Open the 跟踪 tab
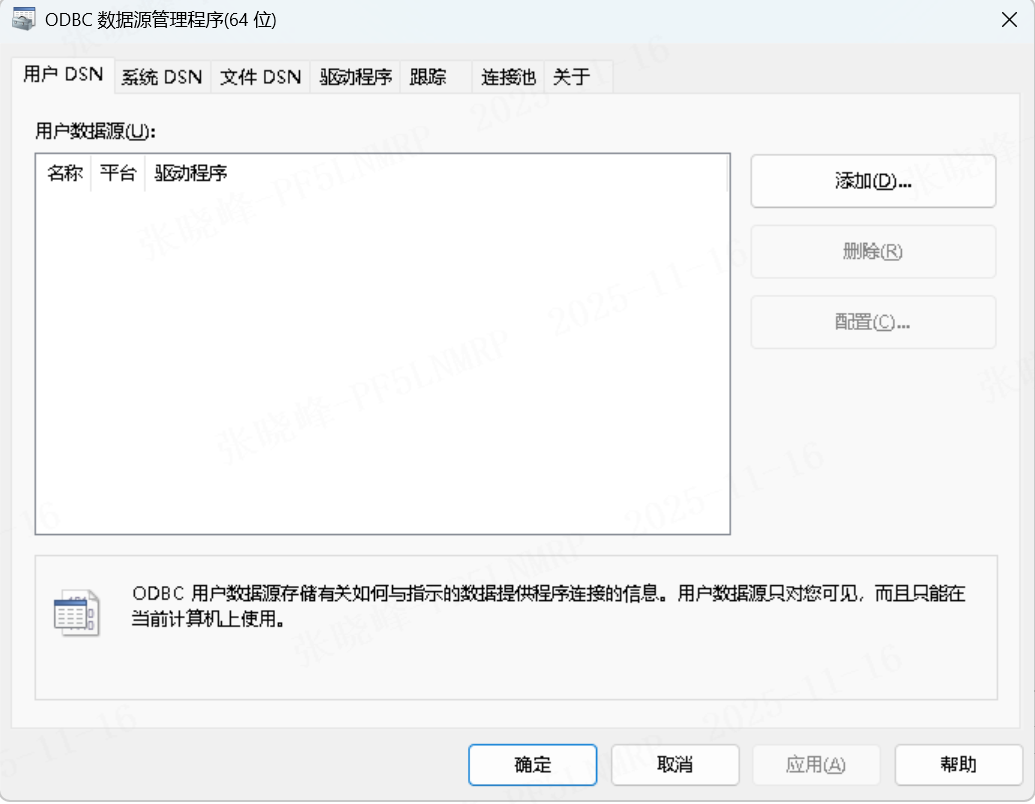The height and width of the screenshot is (804, 1035). click(x=436, y=77)
